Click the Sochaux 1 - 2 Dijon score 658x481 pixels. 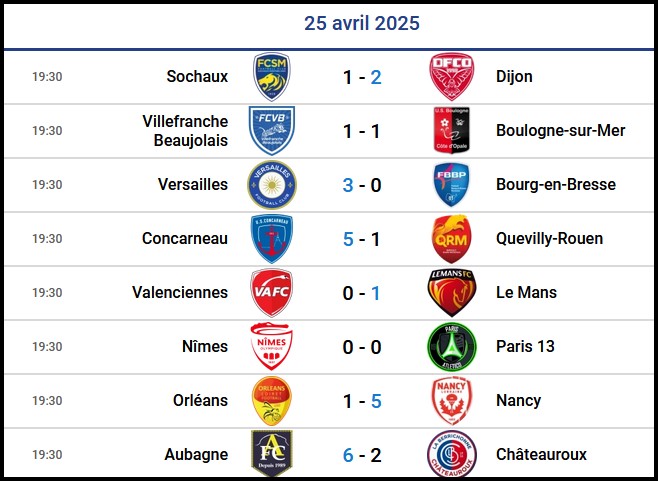[x=361, y=76]
